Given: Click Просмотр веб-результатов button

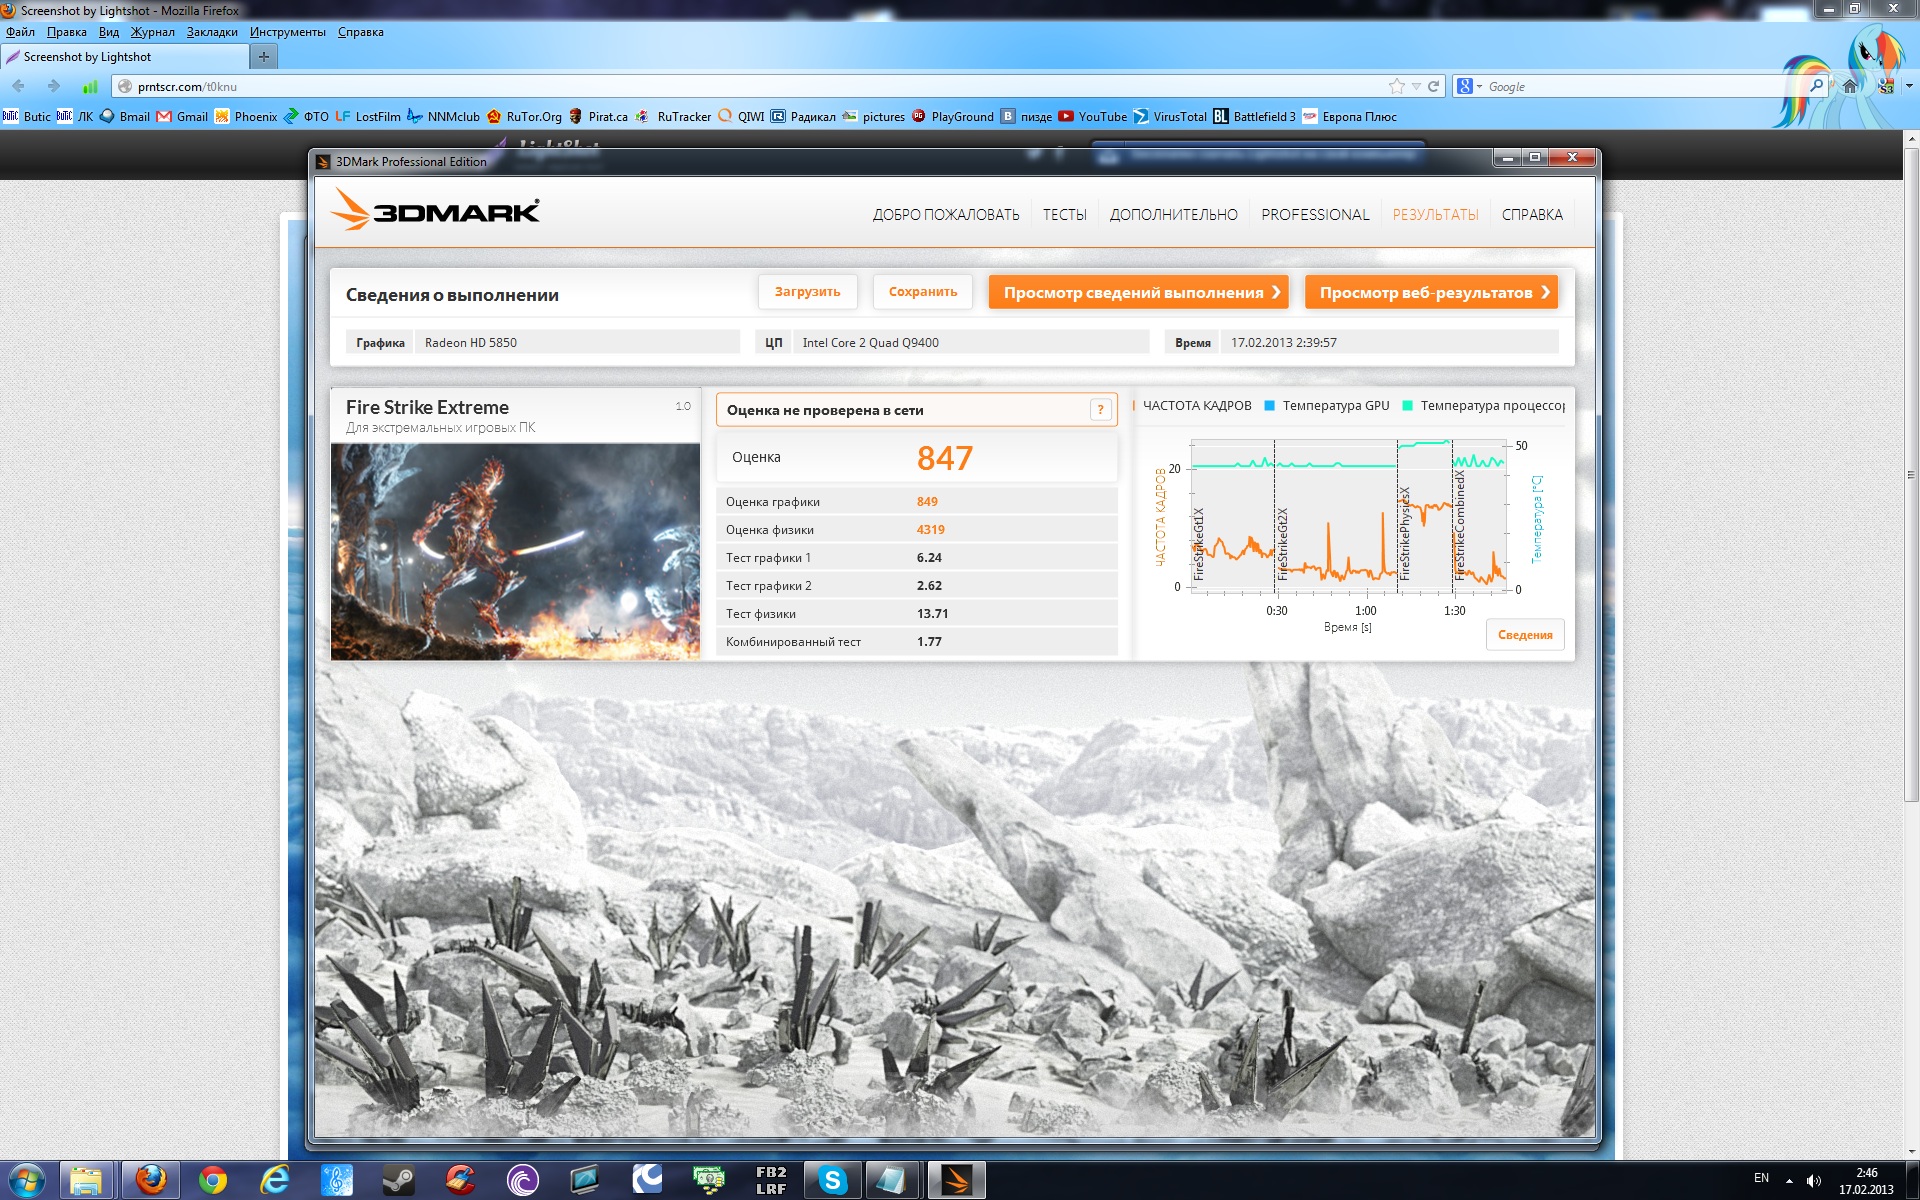Looking at the screenshot, I should pyautogui.click(x=1431, y=292).
